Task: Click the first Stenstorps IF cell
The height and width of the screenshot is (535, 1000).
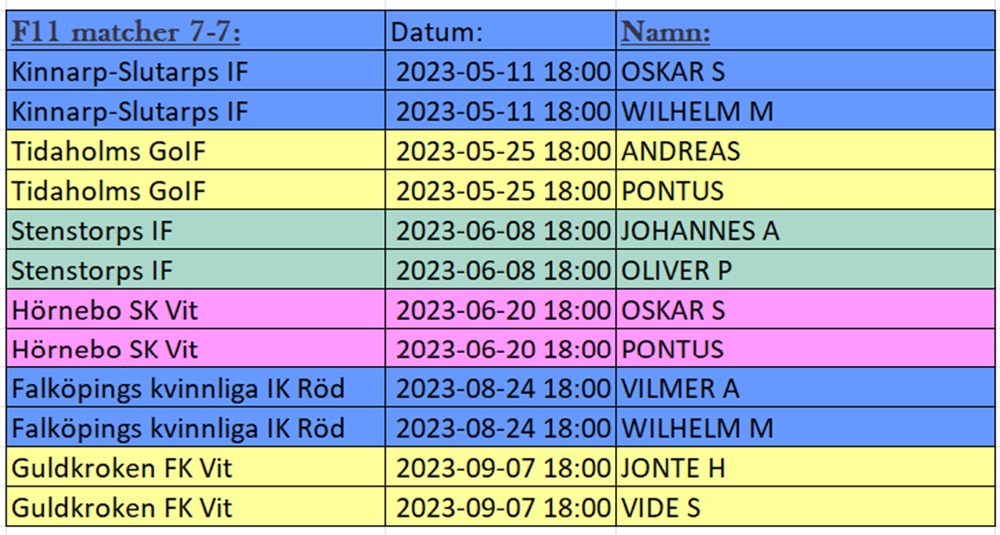Action: coord(196,230)
